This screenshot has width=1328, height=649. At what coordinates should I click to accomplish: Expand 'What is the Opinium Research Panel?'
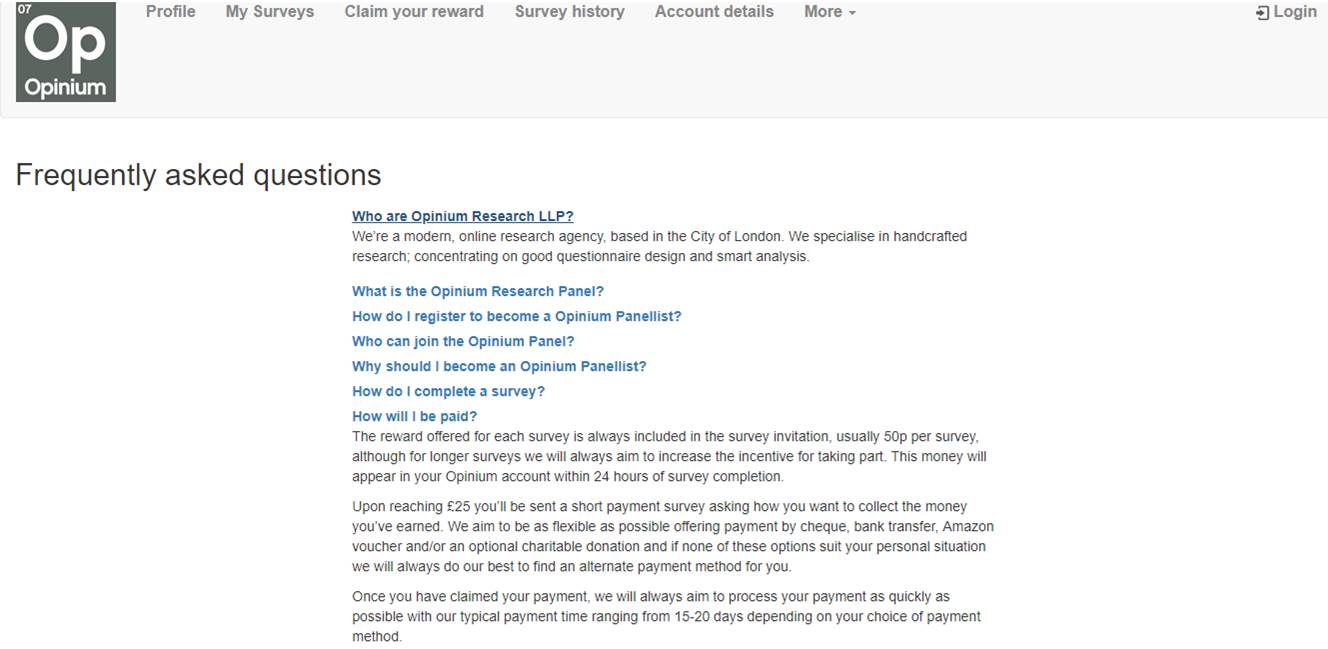[x=477, y=291]
